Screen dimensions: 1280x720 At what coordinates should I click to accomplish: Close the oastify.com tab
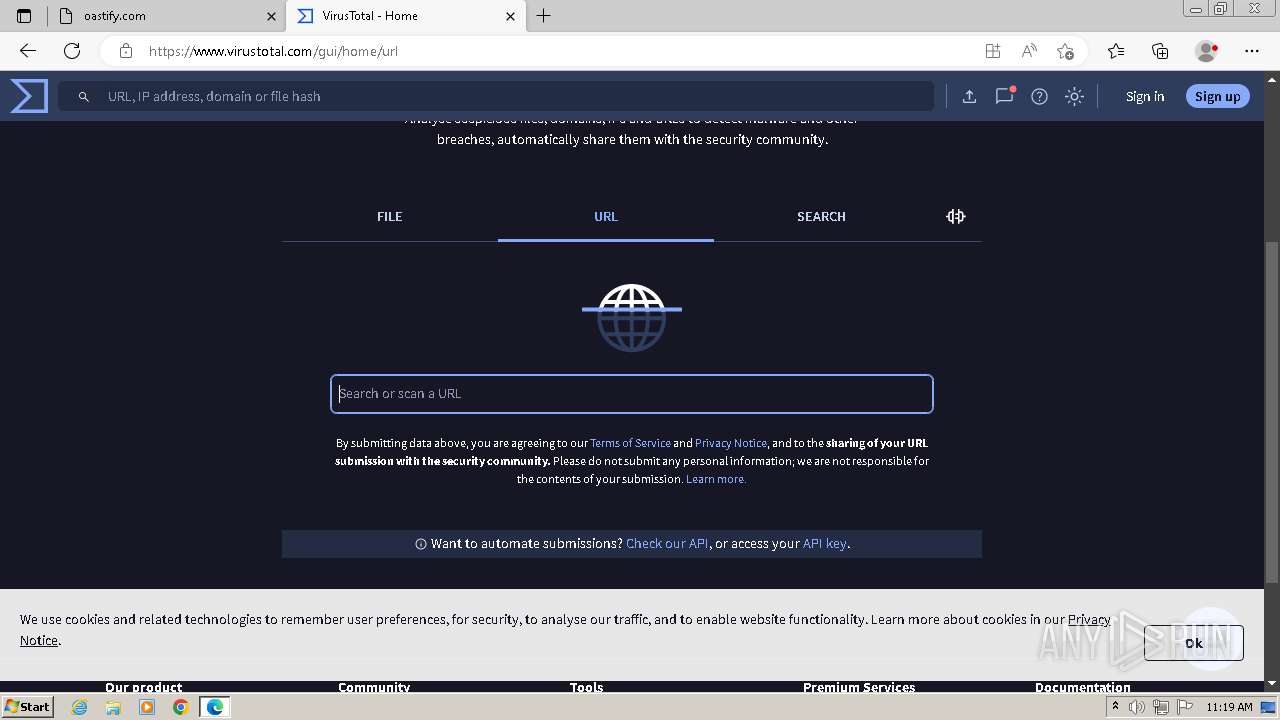[x=271, y=16]
